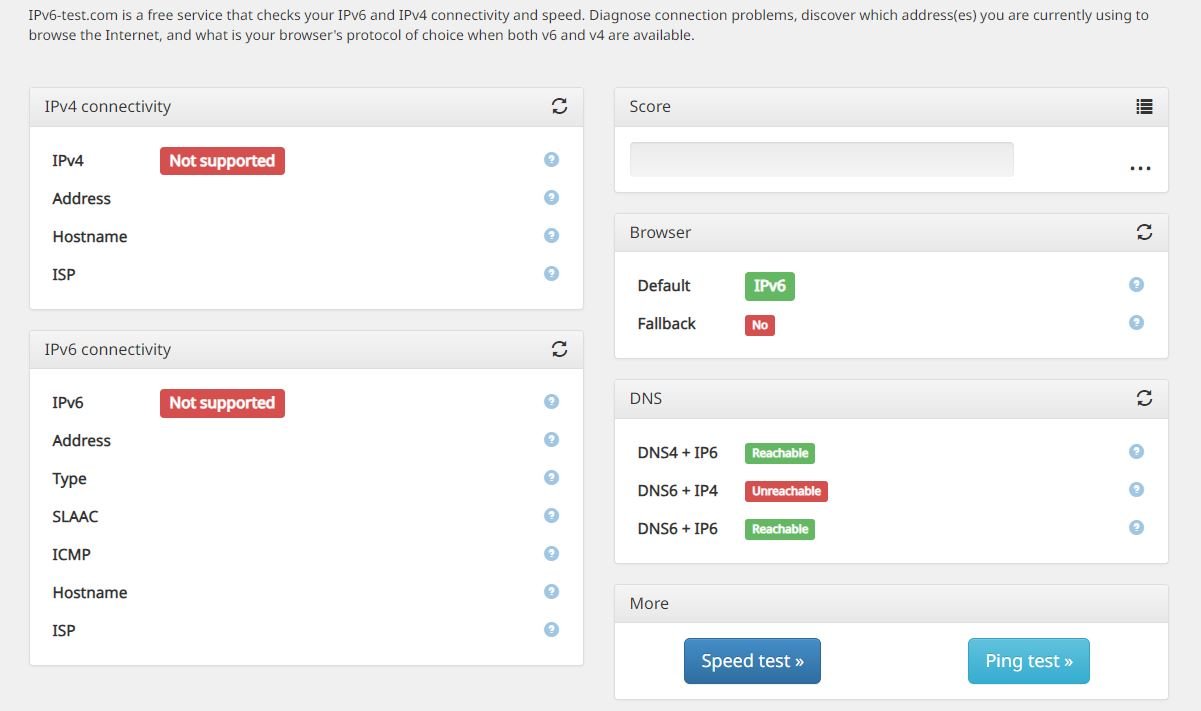Open help for Browser Fallback
Screen dimensions: 1201x711
(x=1136, y=323)
